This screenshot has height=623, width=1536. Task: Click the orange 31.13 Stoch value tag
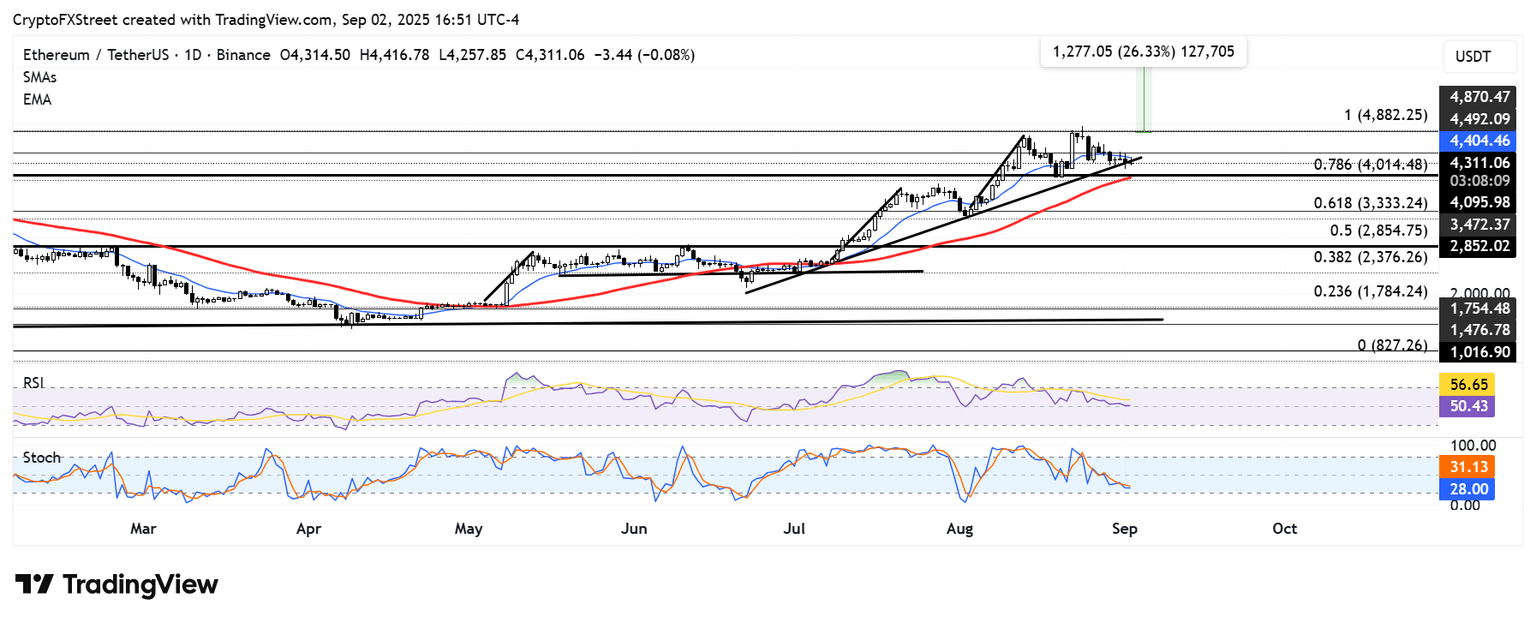pos(1476,466)
